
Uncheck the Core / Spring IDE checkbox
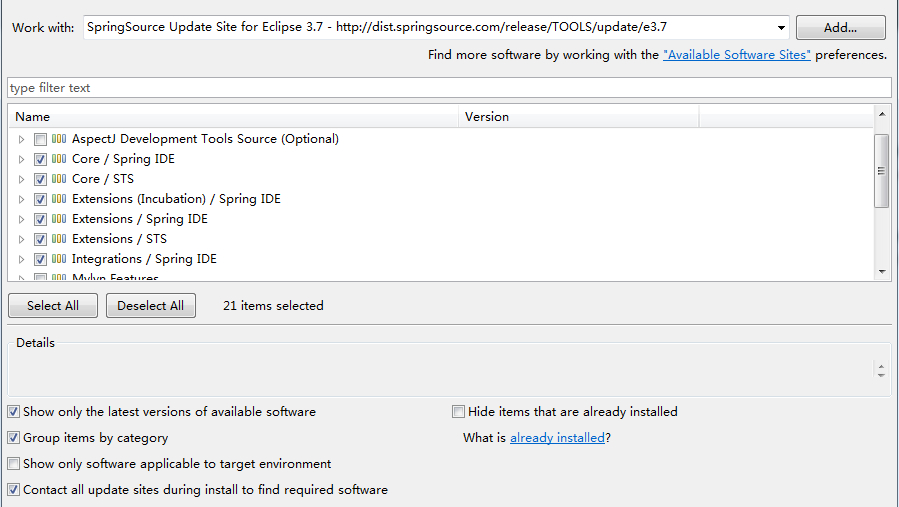click(x=40, y=159)
